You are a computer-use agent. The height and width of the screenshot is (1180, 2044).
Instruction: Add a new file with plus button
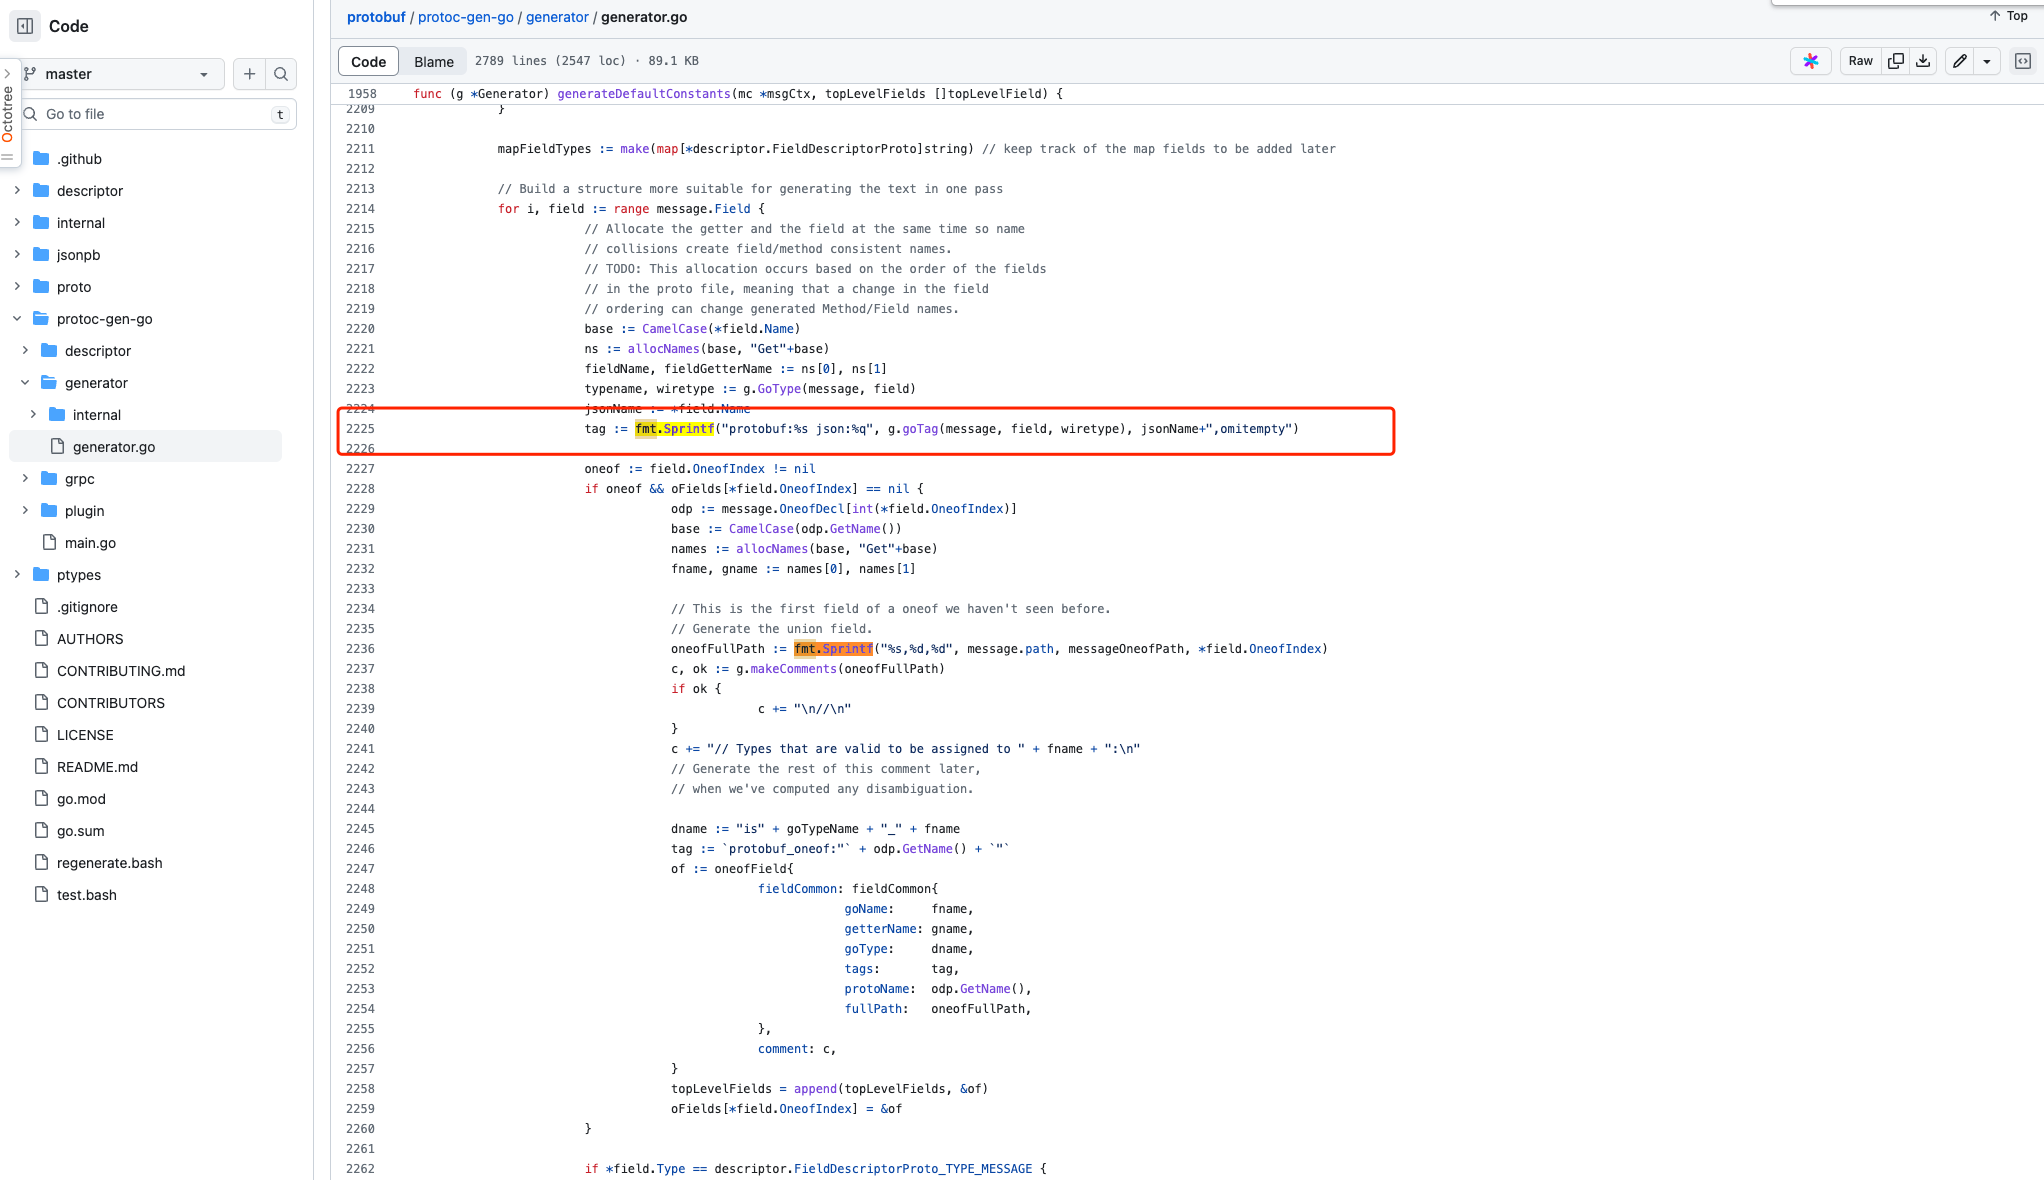pos(249,74)
